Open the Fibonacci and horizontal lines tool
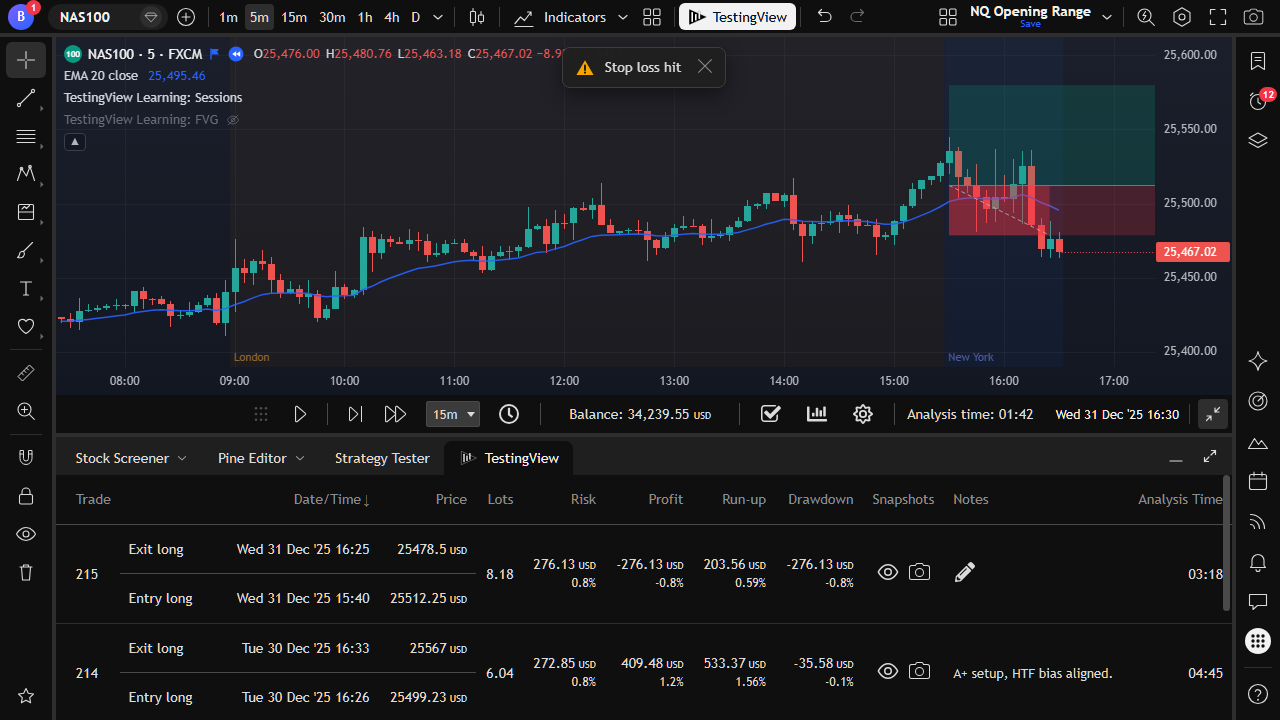 [x=26, y=136]
